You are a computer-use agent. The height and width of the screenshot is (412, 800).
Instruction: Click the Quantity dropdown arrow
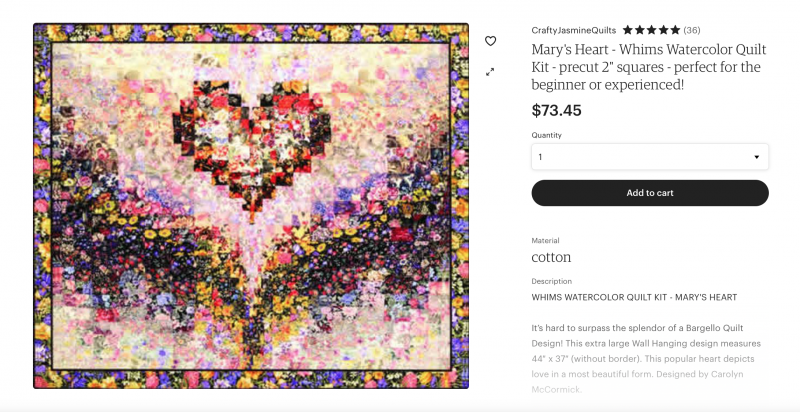tap(757, 157)
